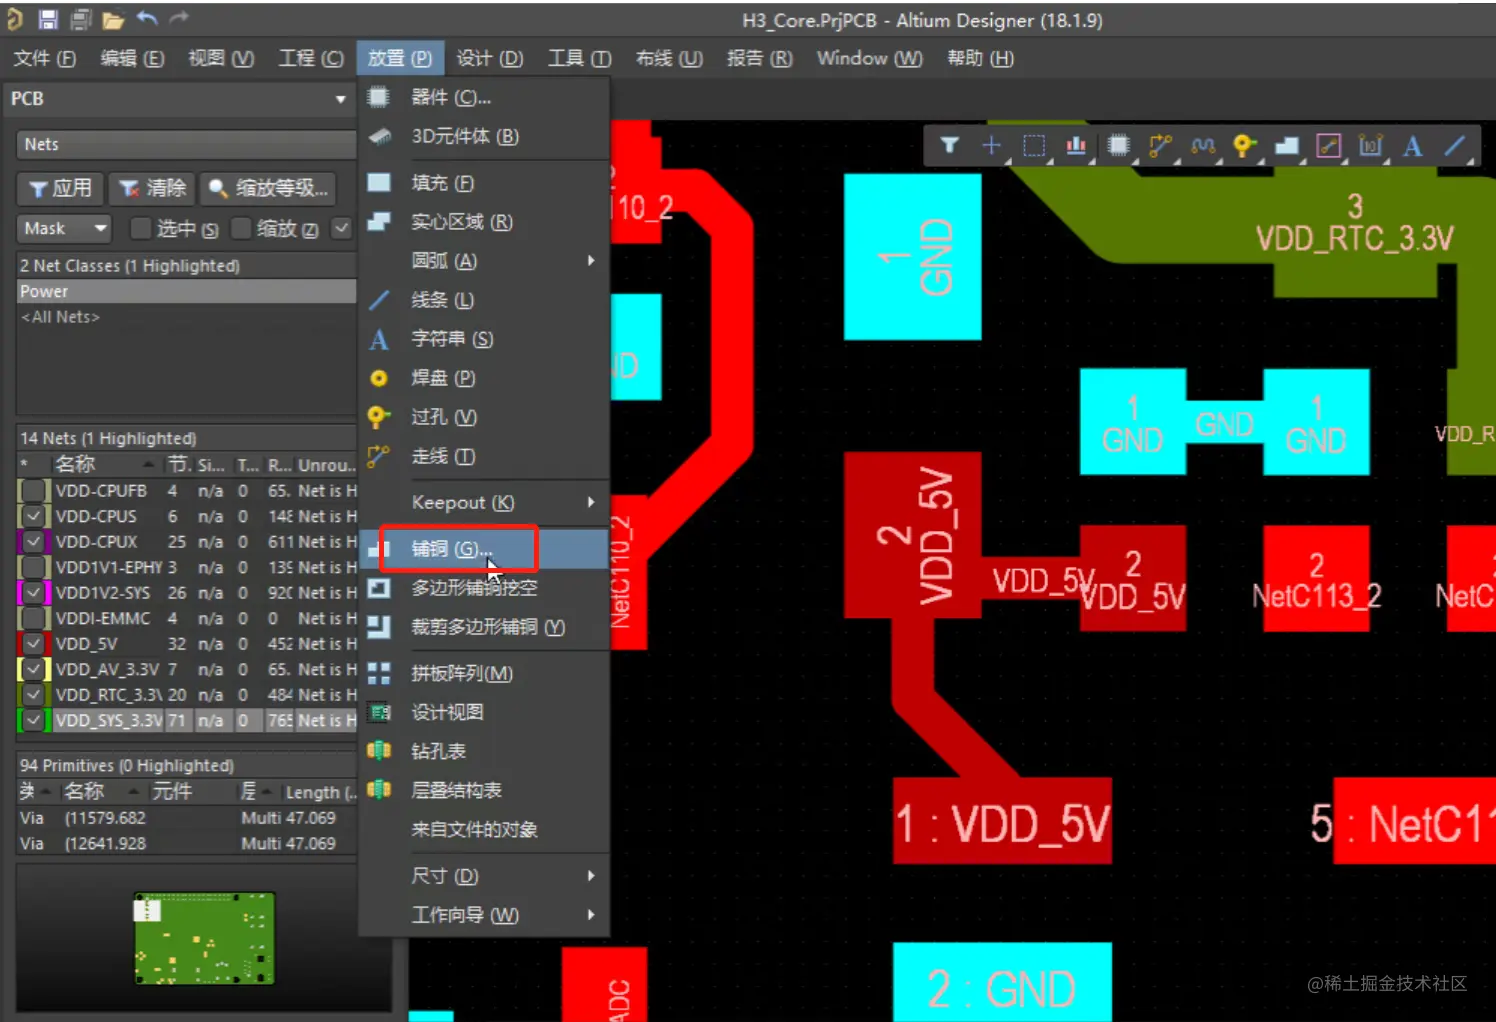This screenshot has height=1022, width=1496.
Task: Click the 清除 clear filter button
Action: click(x=152, y=188)
